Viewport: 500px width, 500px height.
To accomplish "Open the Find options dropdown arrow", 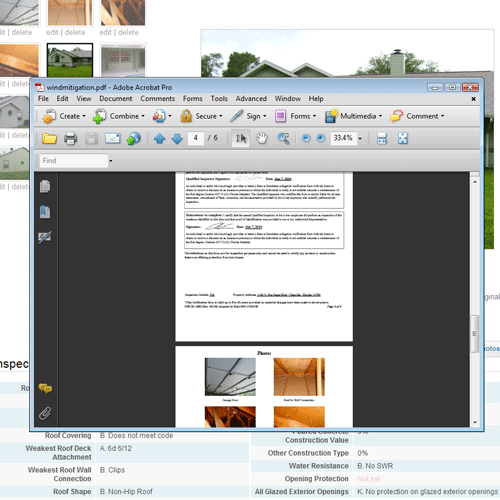I will coord(111,161).
